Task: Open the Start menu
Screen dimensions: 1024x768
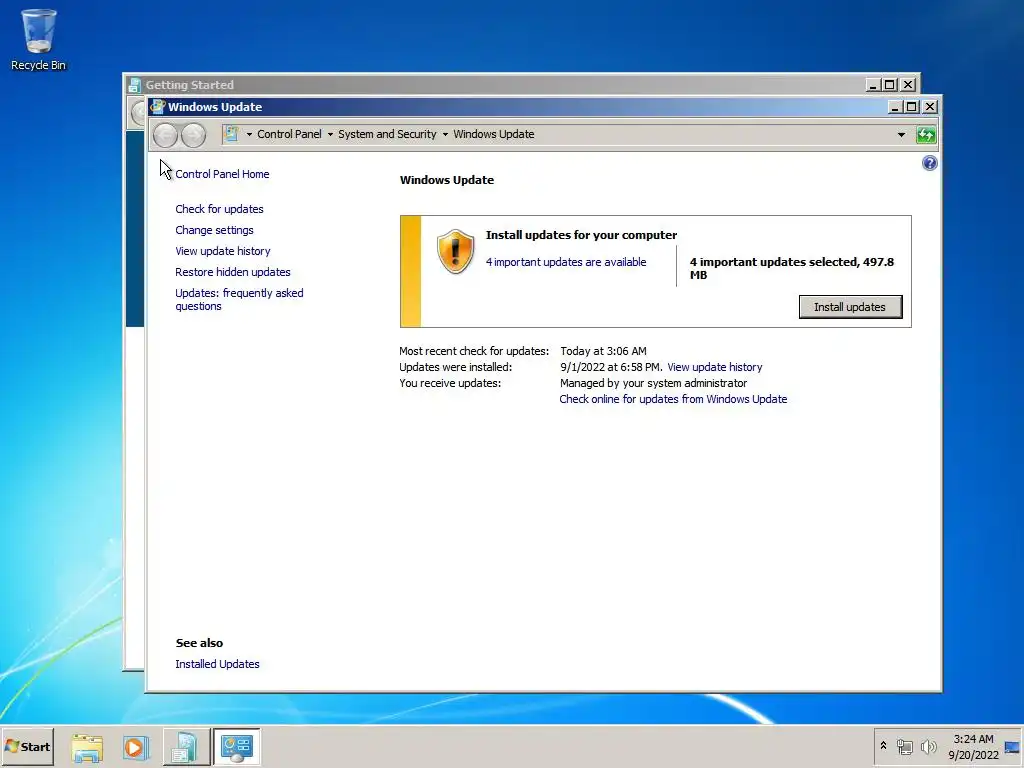Action: (x=27, y=747)
